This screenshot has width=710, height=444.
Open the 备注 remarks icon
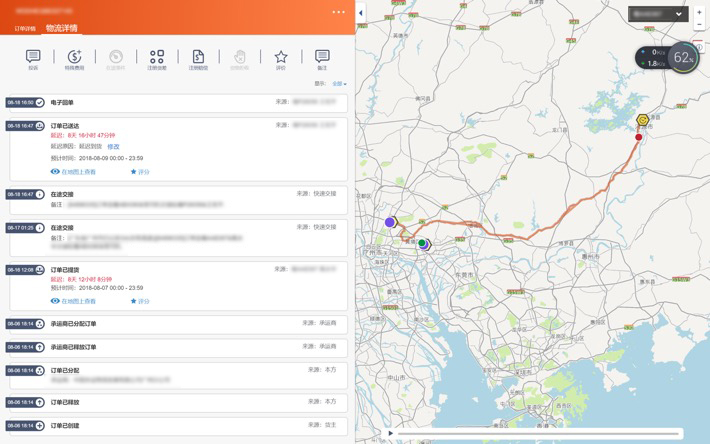pos(322,58)
